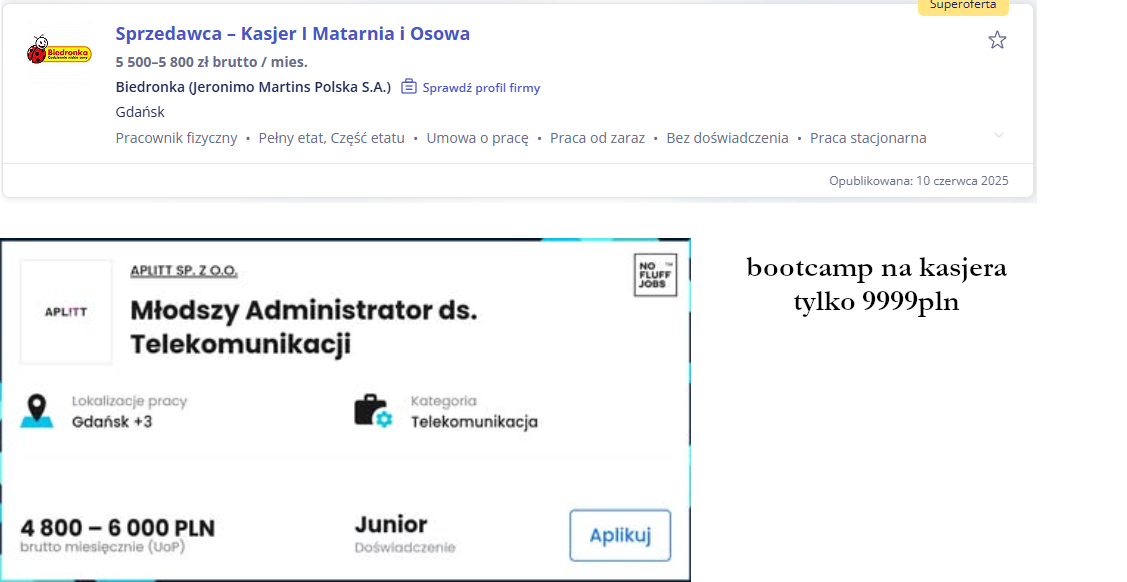Click the Gdańsk +3 locations text

coord(112,422)
